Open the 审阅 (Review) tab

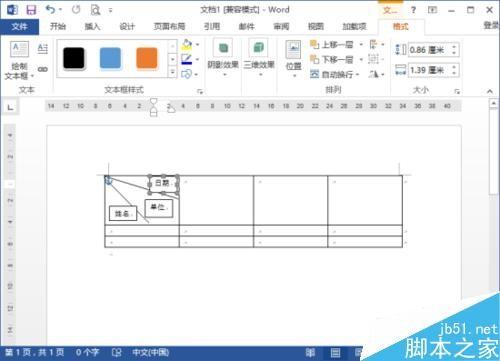(281, 26)
